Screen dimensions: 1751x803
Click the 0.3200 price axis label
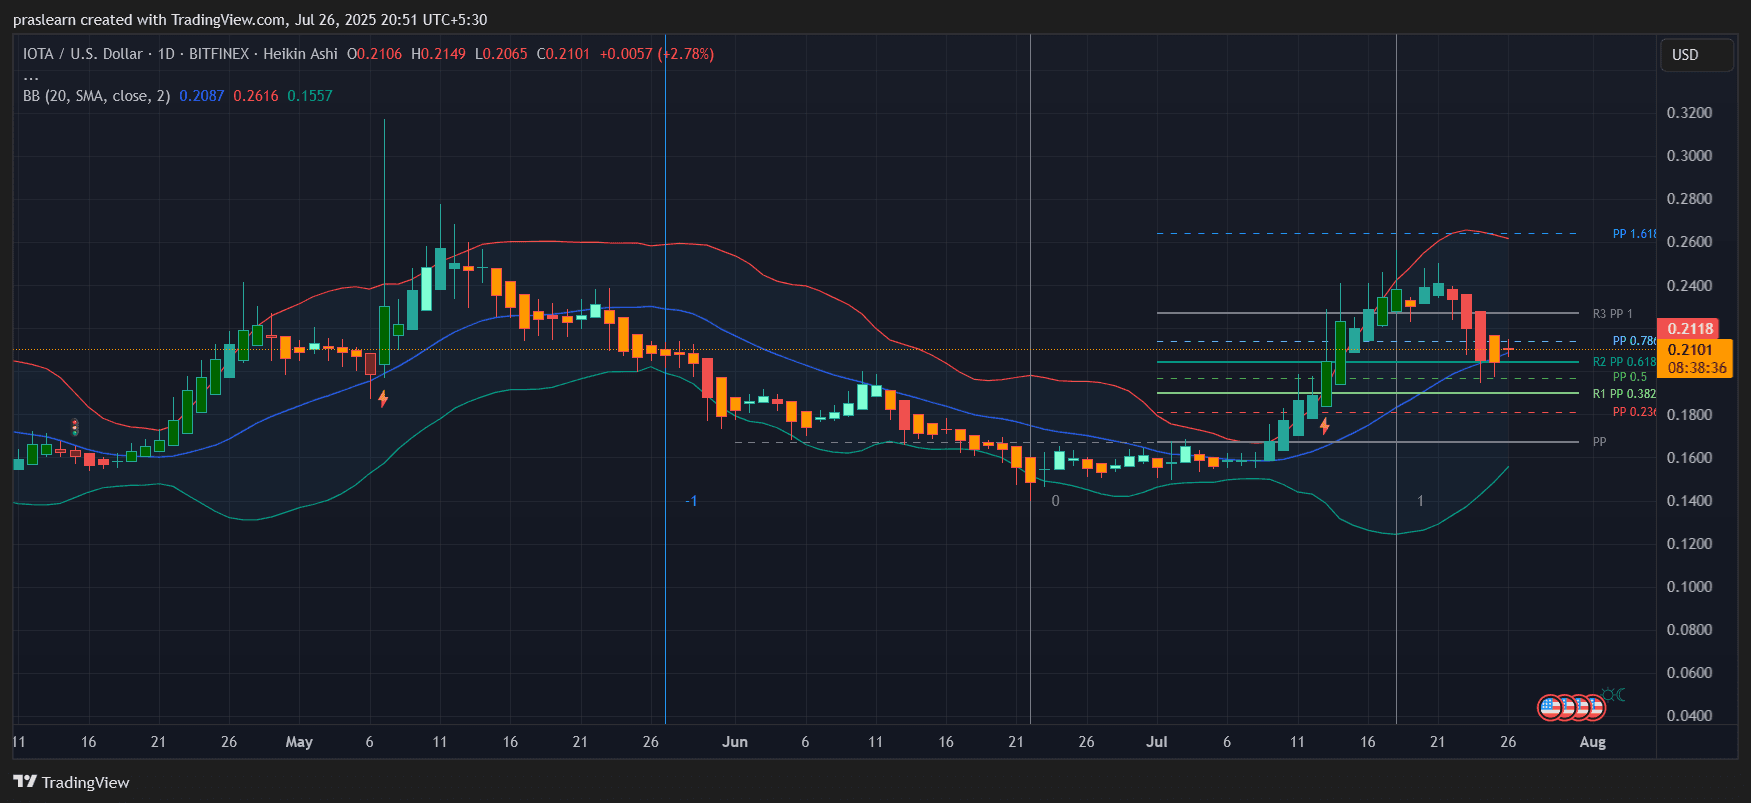[x=1689, y=113]
